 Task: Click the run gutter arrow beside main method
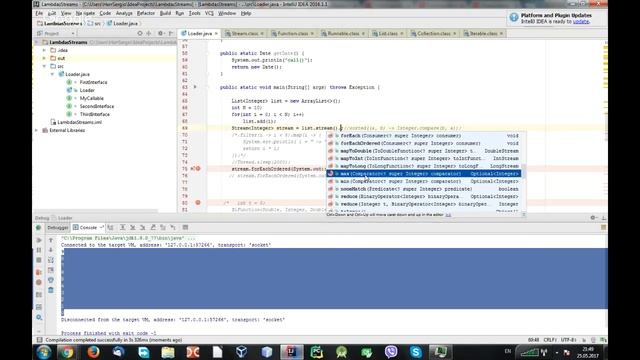pyautogui.click(x=195, y=87)
